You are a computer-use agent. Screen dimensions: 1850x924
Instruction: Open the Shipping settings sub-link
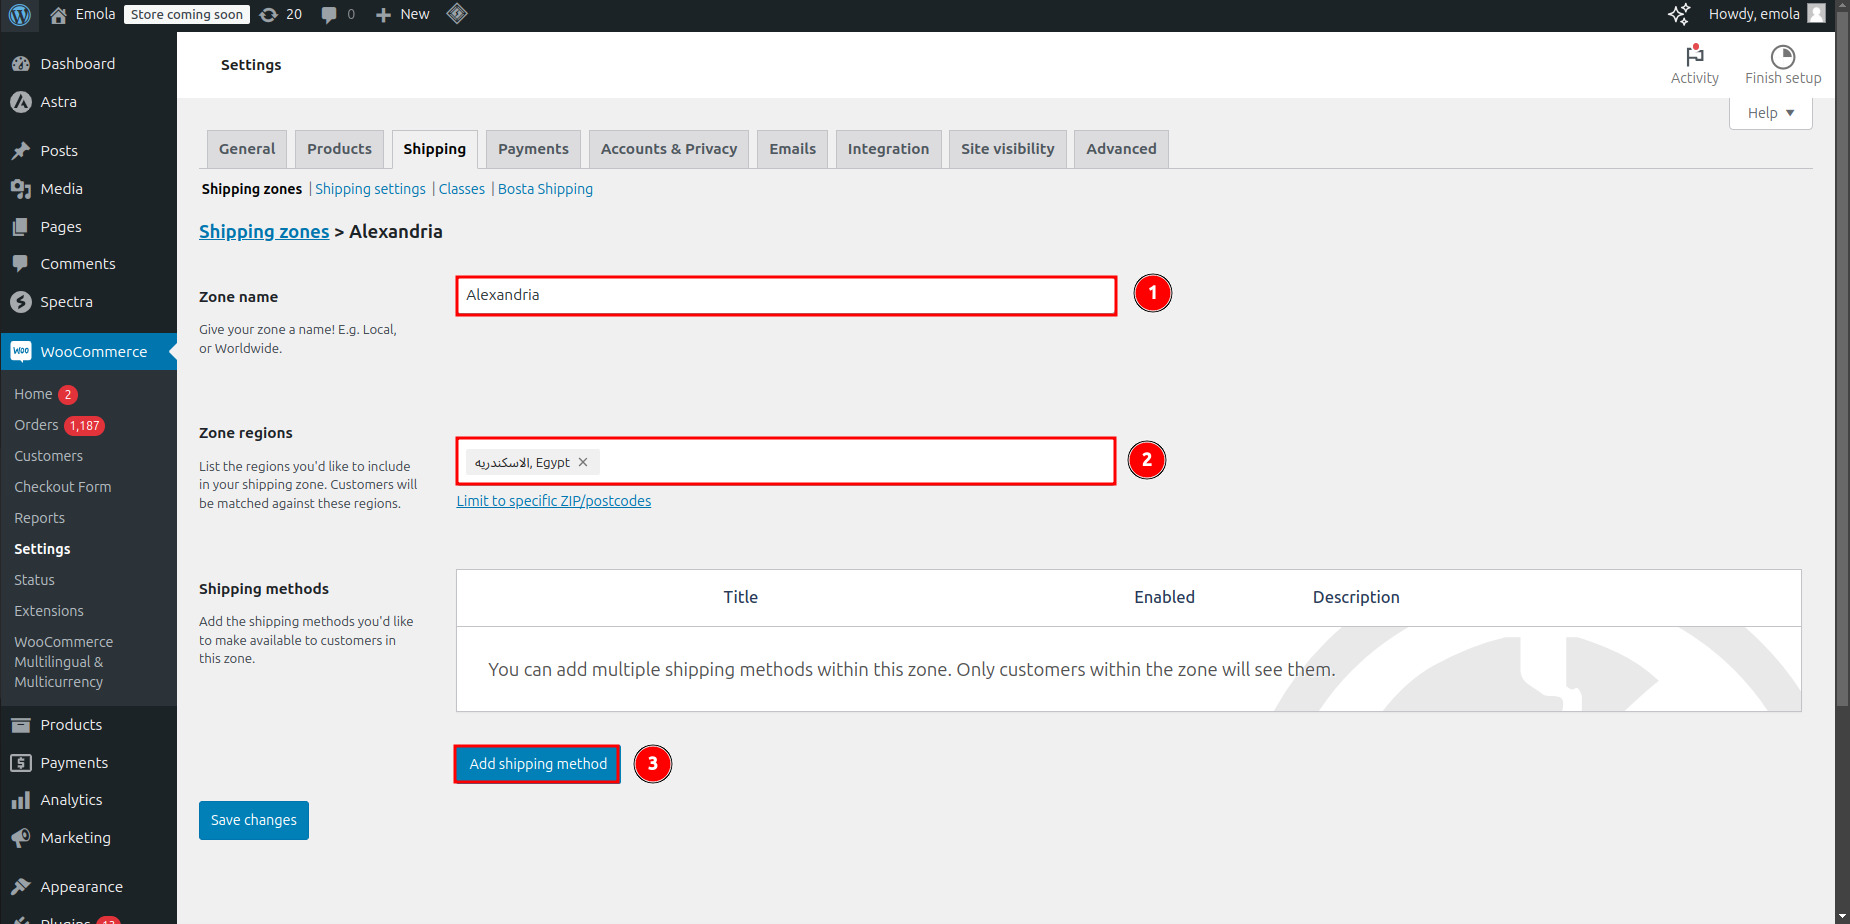(370, 189)
